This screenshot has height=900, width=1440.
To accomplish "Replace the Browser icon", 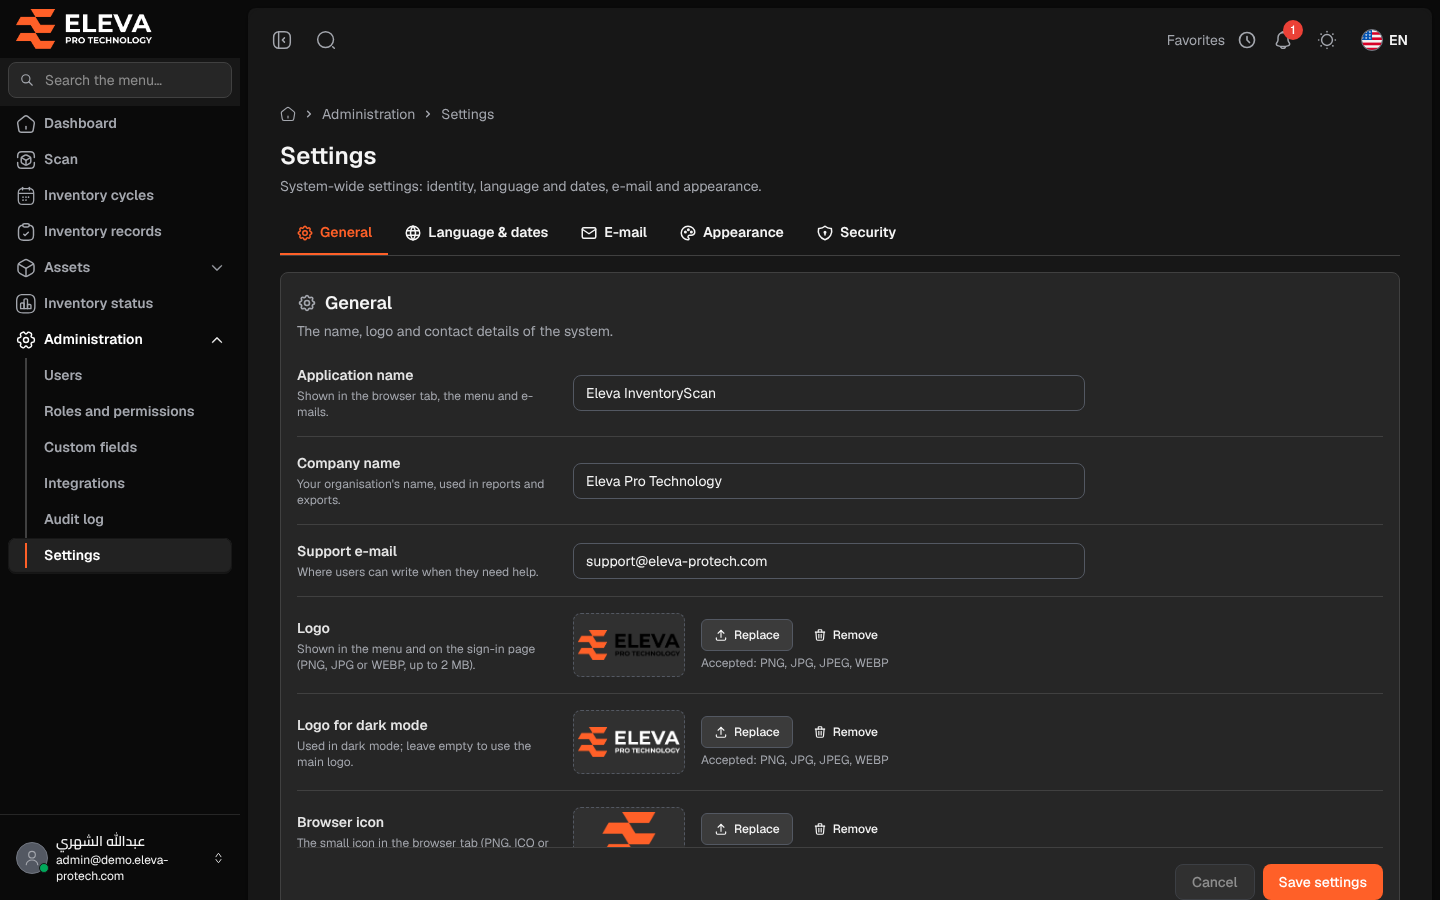I will pos(747,829).
